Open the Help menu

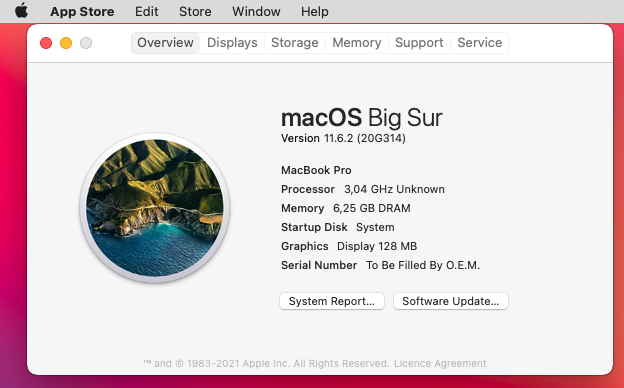[x=314, y=11]
